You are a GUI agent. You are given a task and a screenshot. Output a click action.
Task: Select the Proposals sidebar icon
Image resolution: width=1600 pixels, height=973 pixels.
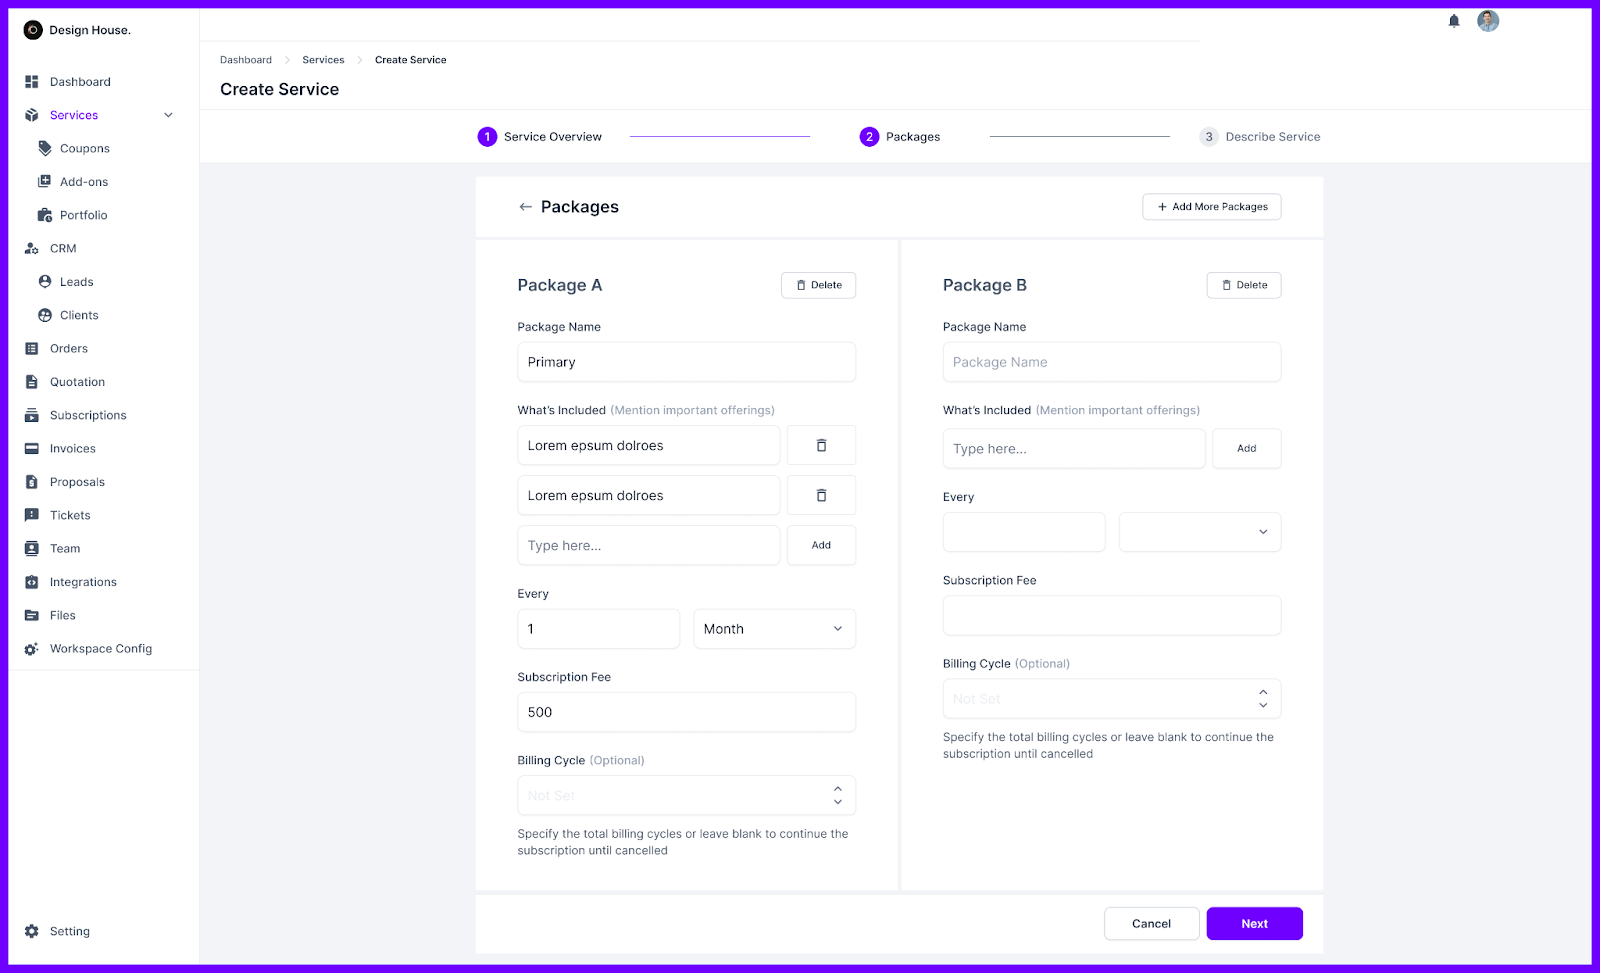coord(31,481)
